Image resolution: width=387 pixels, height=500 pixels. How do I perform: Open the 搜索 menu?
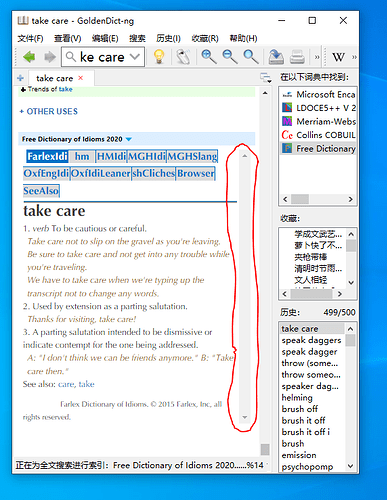137,38
